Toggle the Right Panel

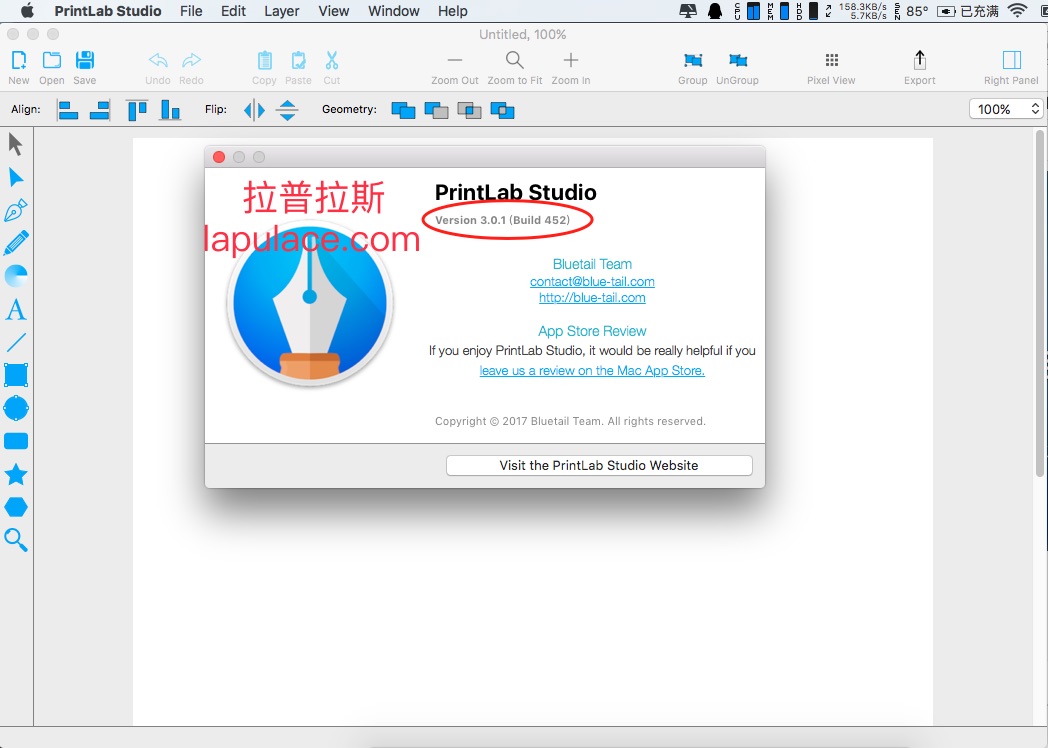[1011, 68]
